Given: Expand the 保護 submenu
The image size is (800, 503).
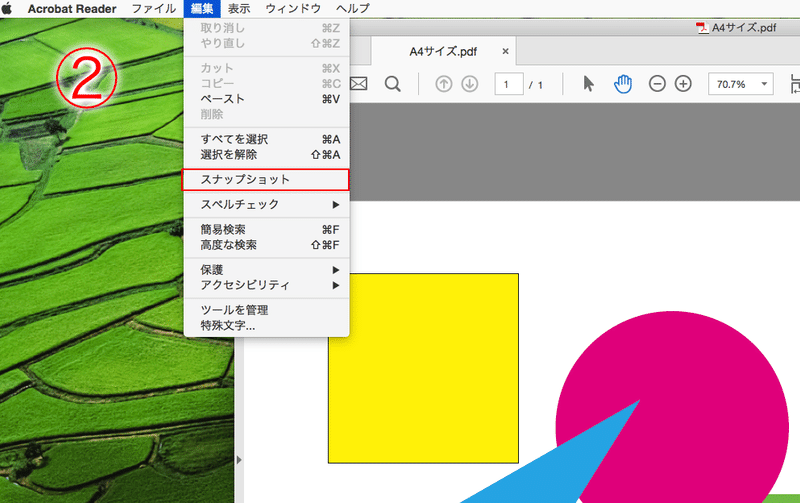Looking at the screenshot, I should 266,270.
